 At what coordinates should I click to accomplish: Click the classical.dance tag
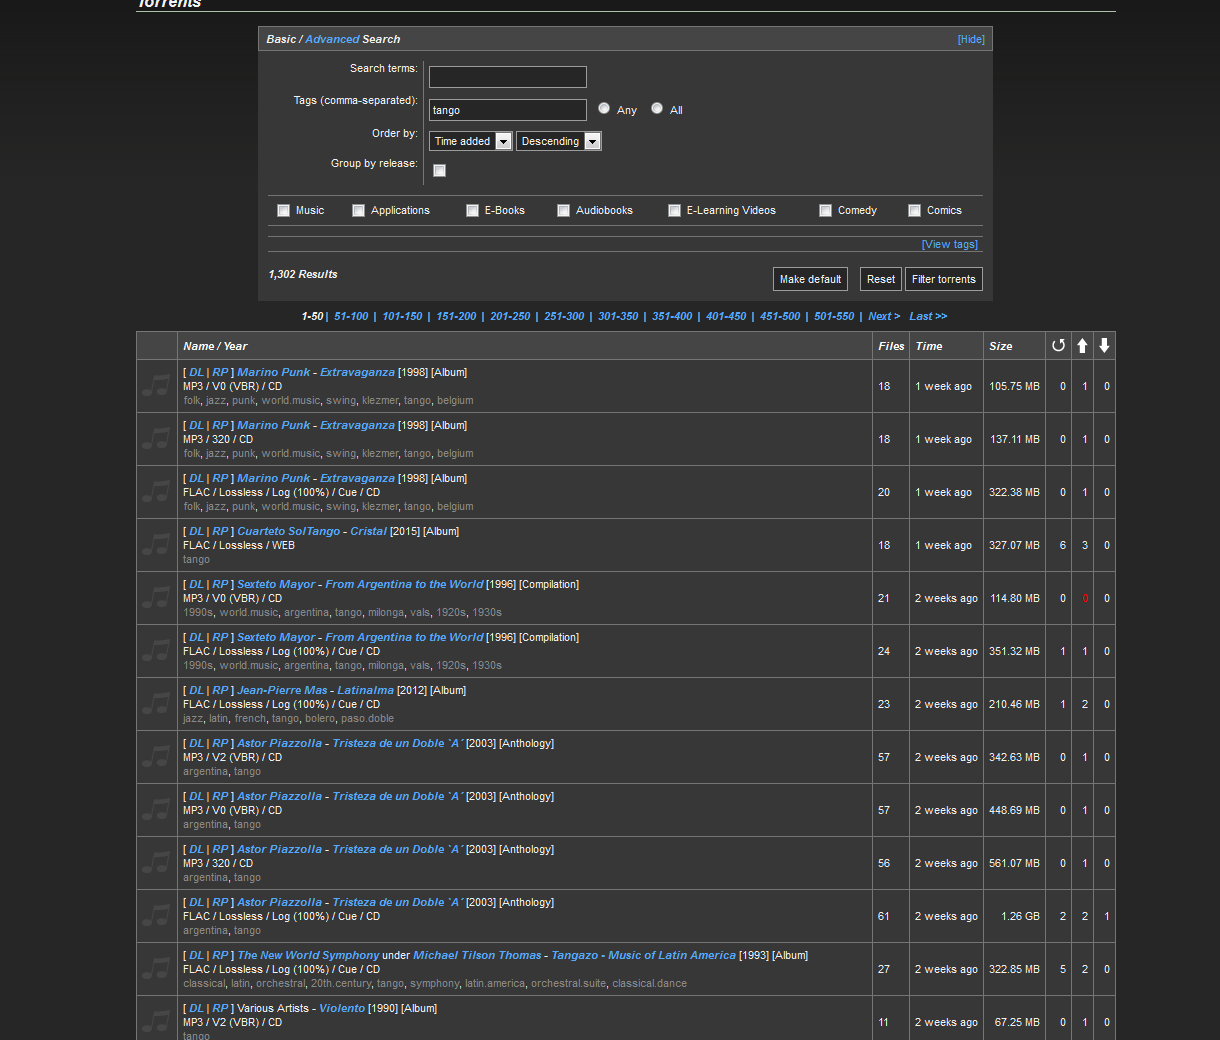point(649,983)
